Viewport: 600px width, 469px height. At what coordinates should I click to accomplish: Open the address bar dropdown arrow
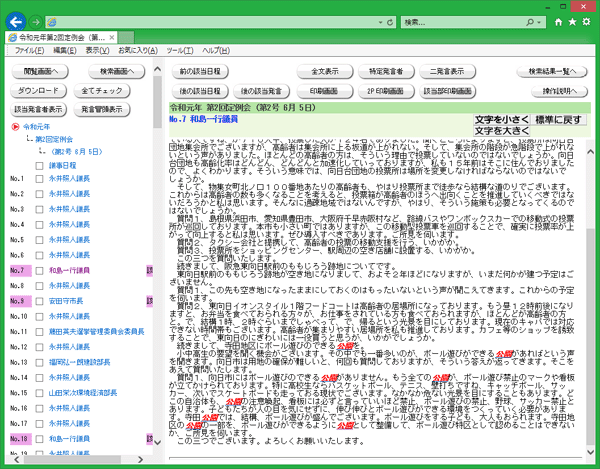point(380,22)
